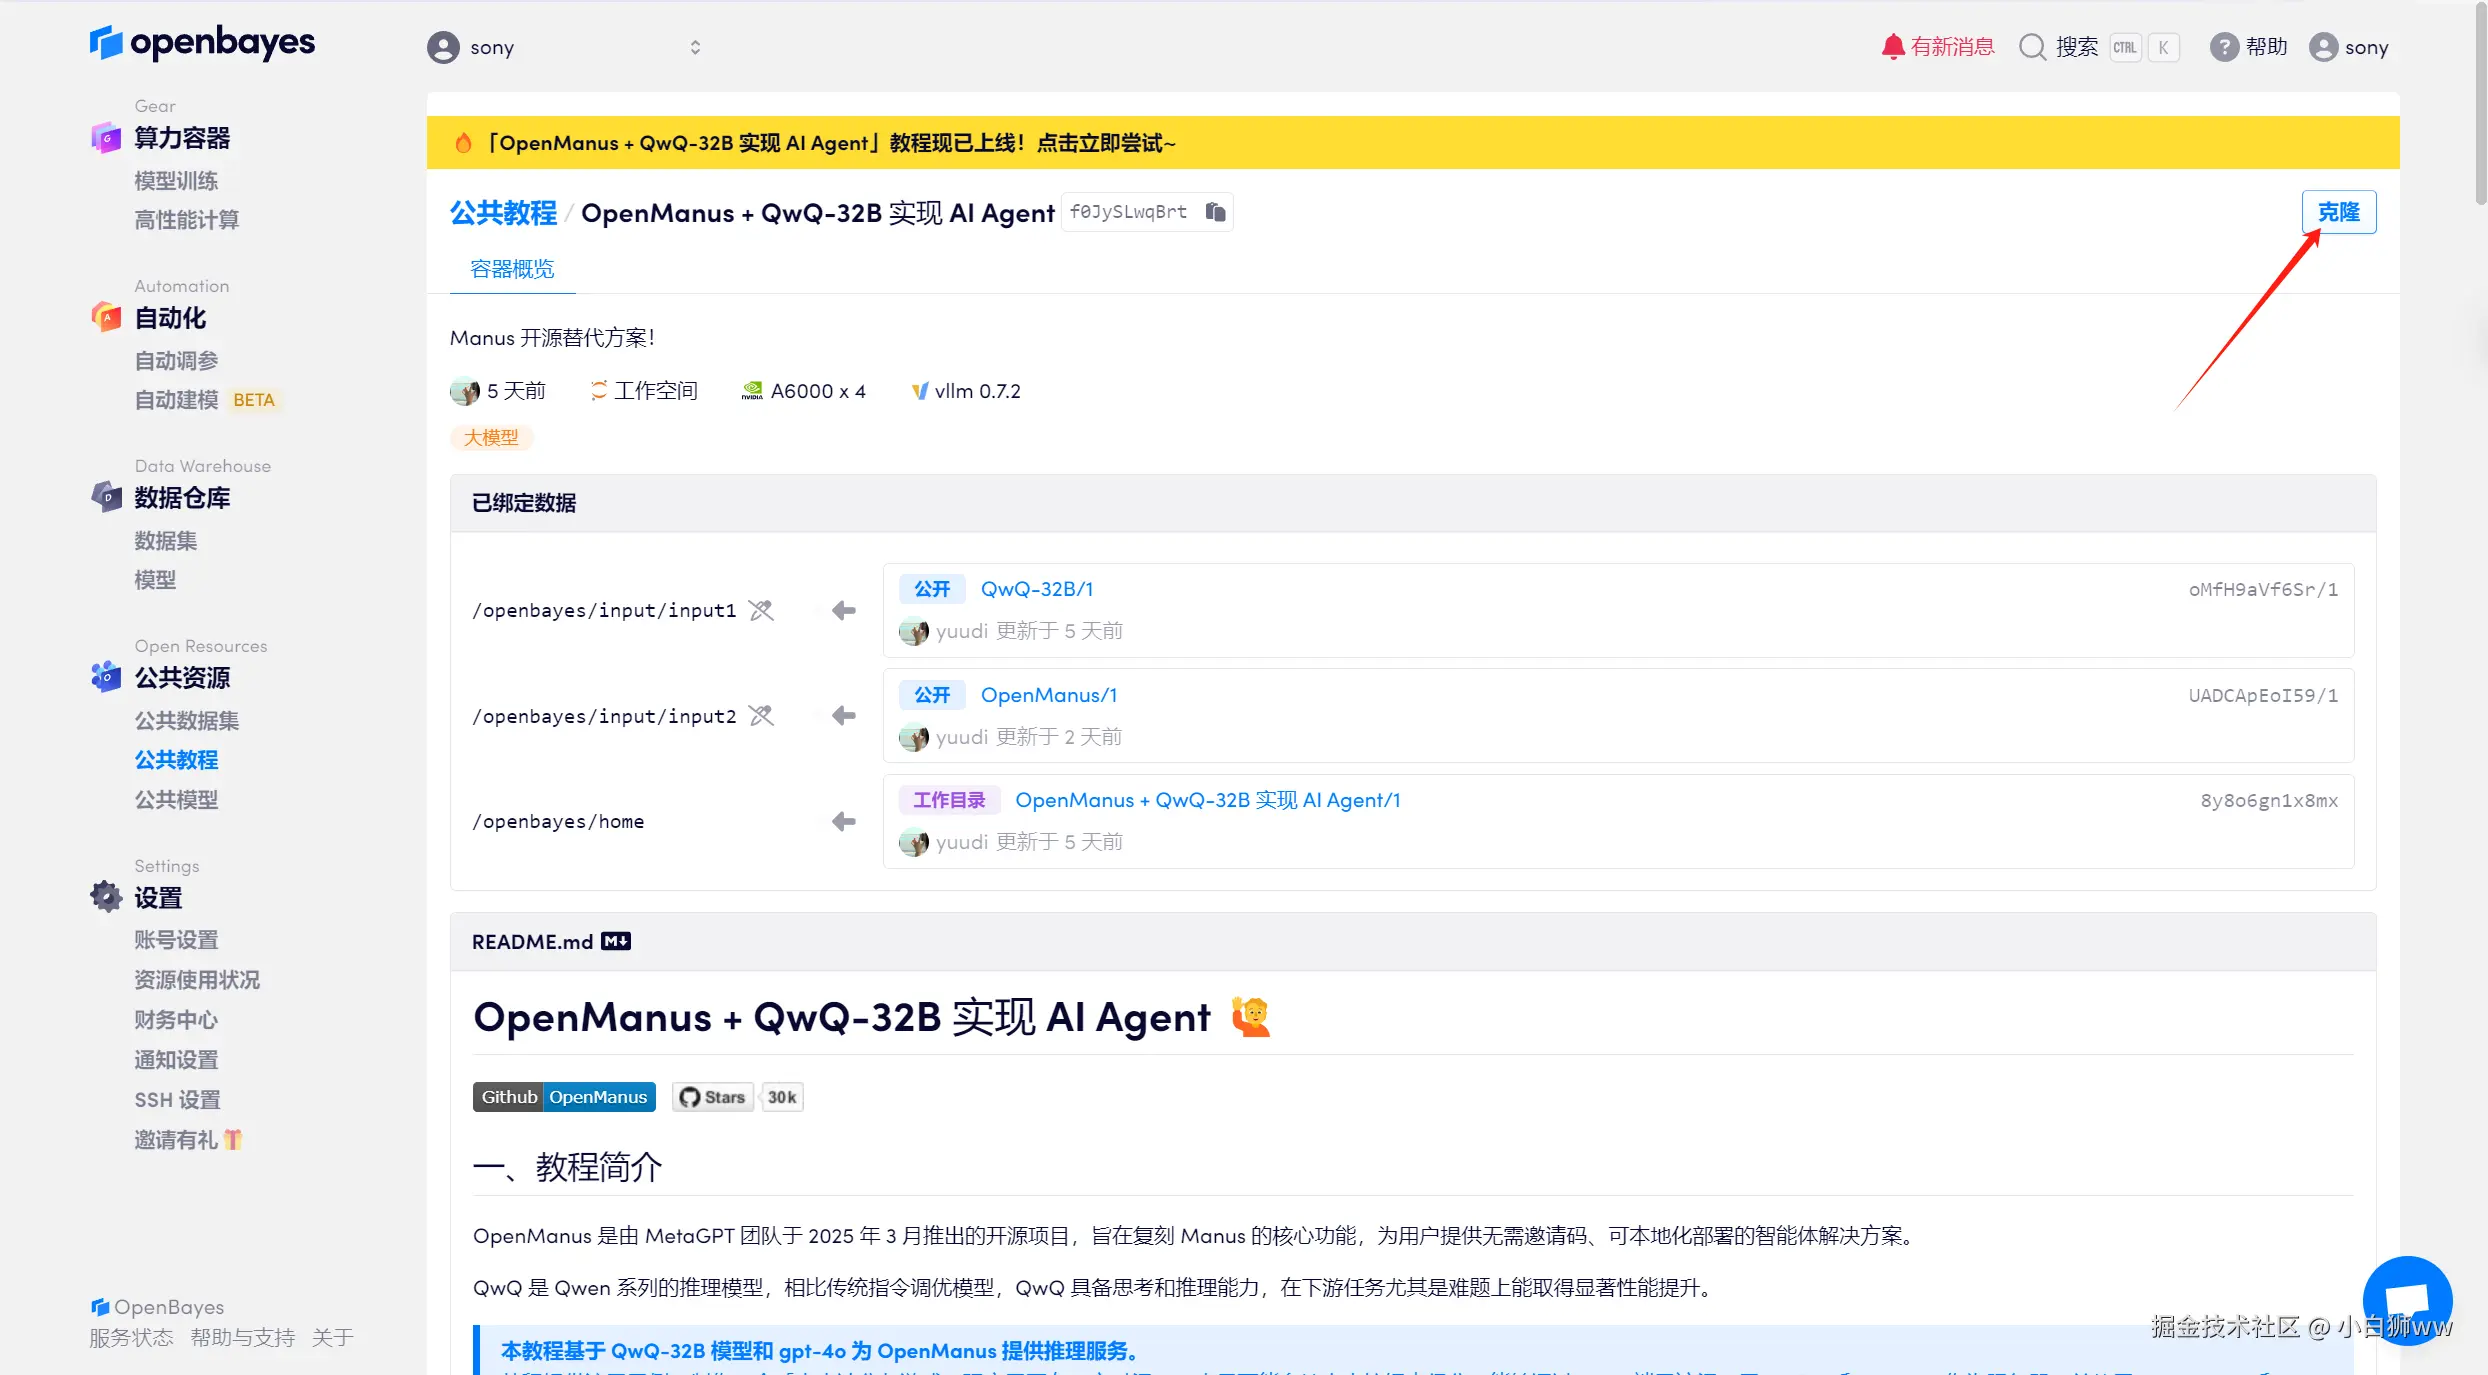Click the Github OpenManus badge
Viewport: 2488px width, 1375px height.
[x=564, y=1097]
